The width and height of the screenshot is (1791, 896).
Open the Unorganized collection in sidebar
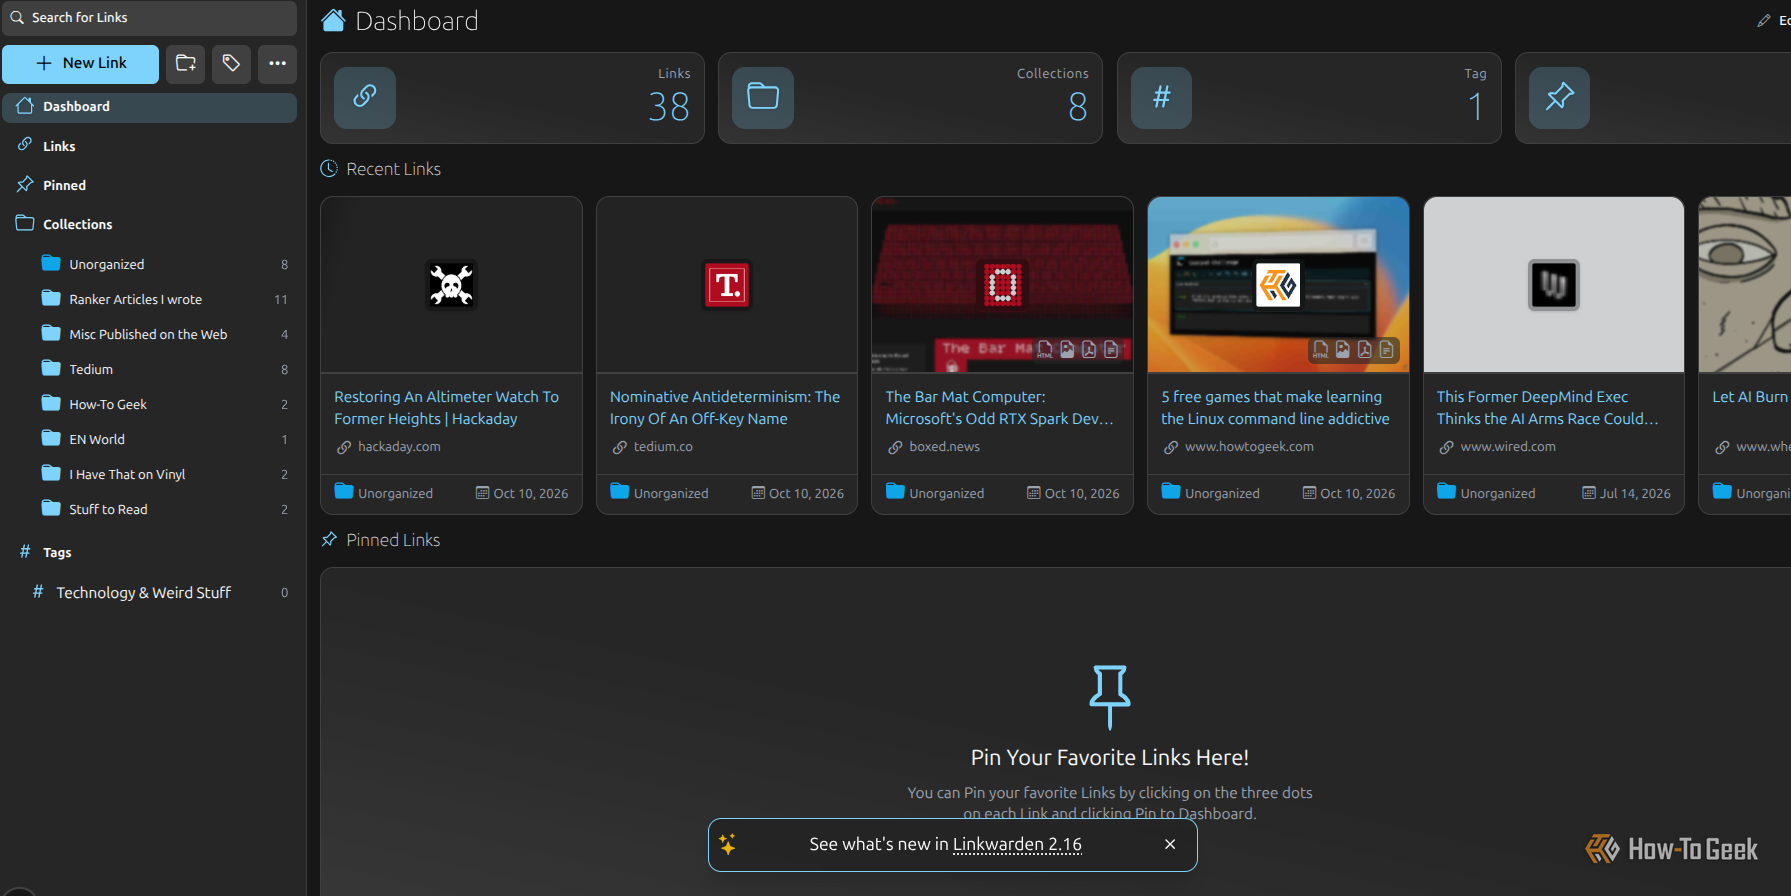click(x=164, y=264)
